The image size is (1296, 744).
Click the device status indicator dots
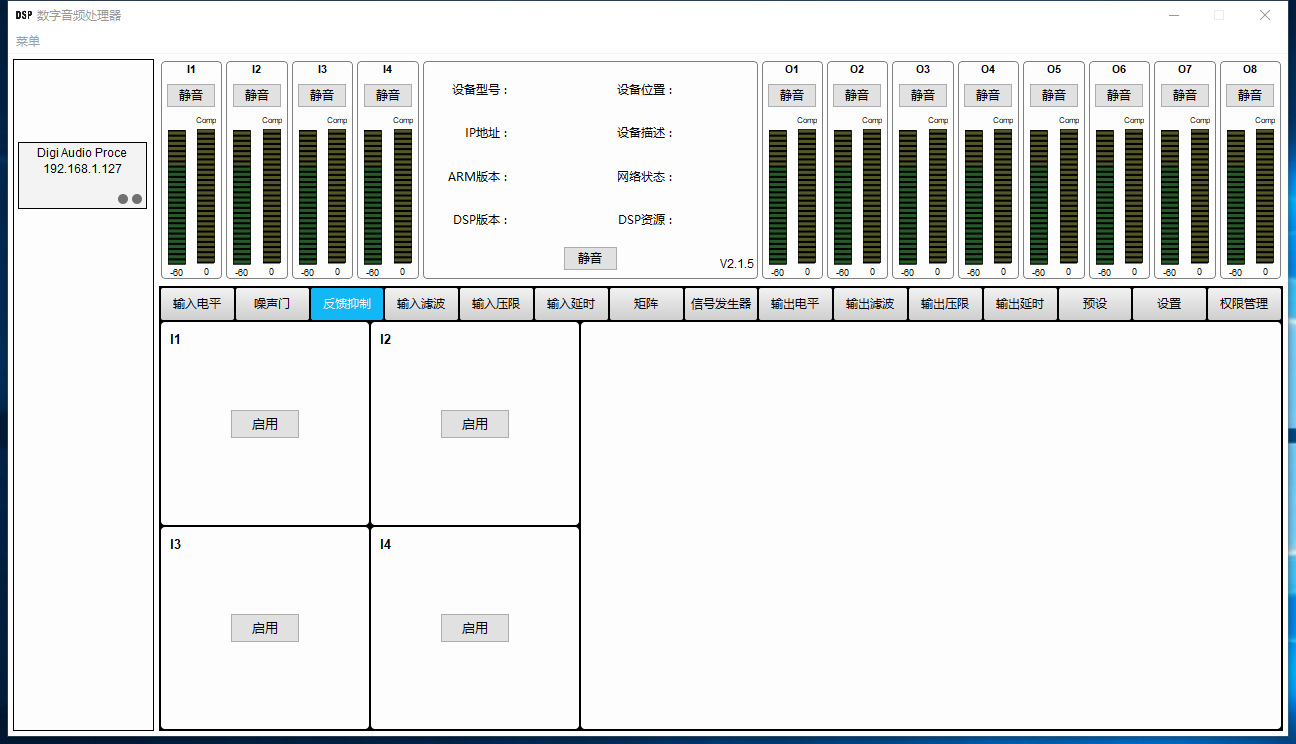point(130,199)
